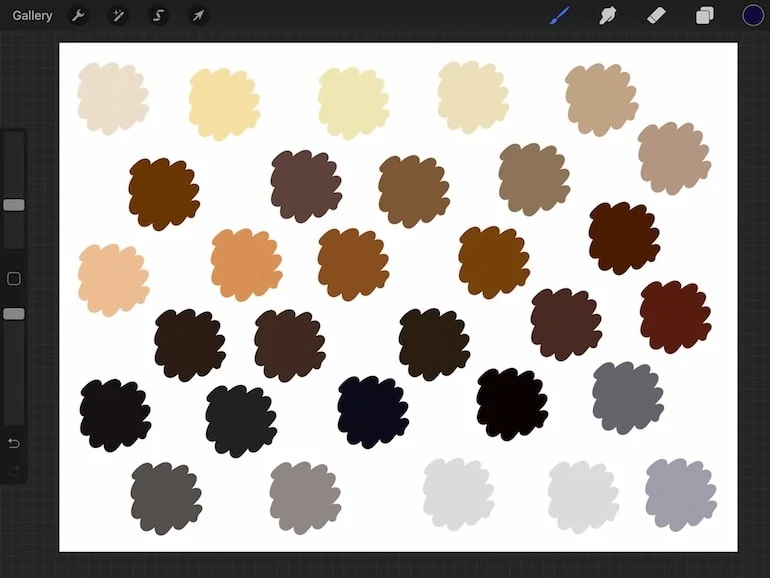770x578 pixels.
Task: Activate the Transform arrow tool
Action: 198,16
